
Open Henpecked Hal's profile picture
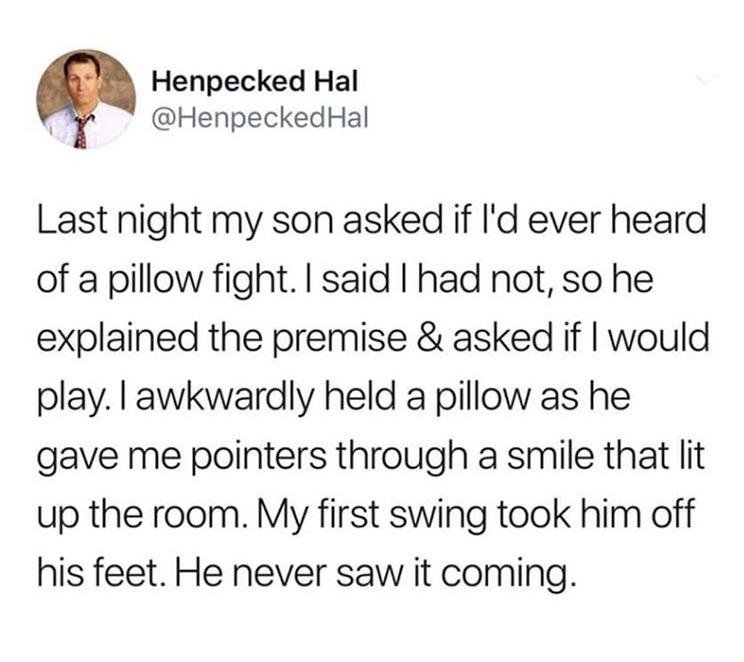tap(86, 99)
